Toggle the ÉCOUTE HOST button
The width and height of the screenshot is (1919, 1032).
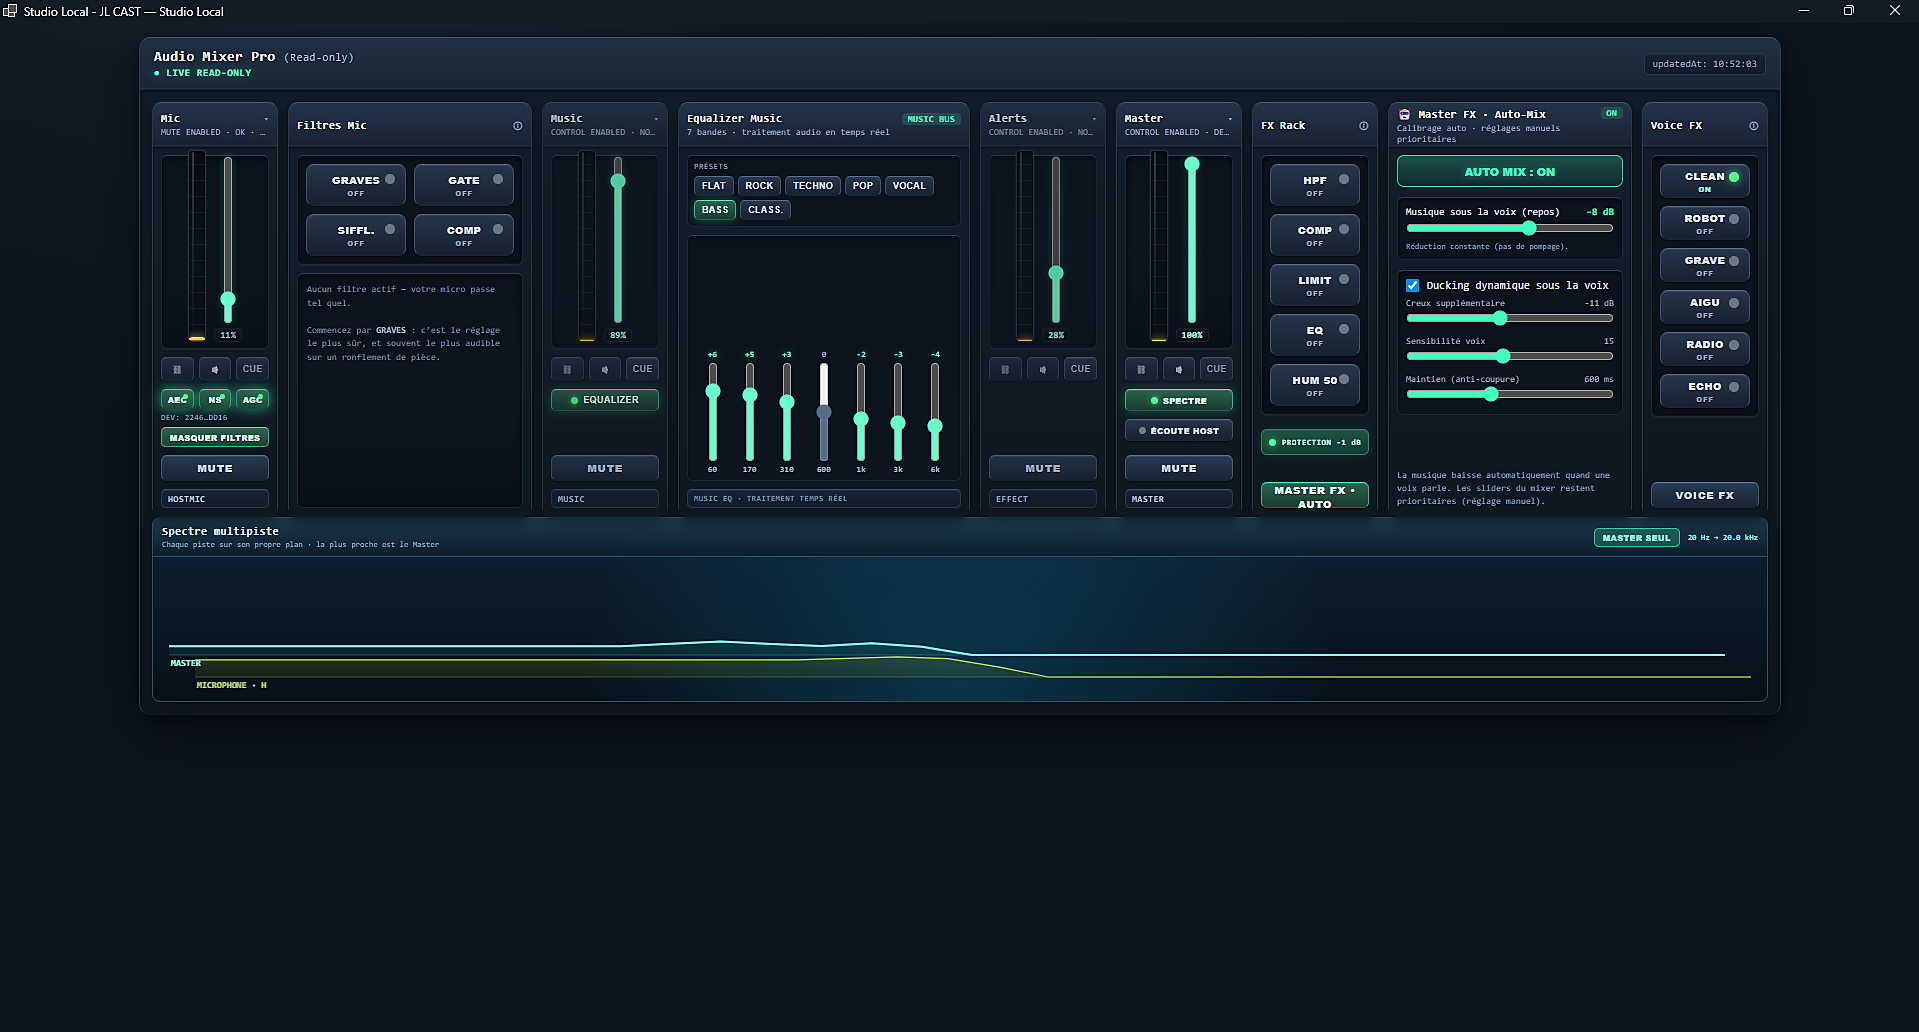point(1179,431)
